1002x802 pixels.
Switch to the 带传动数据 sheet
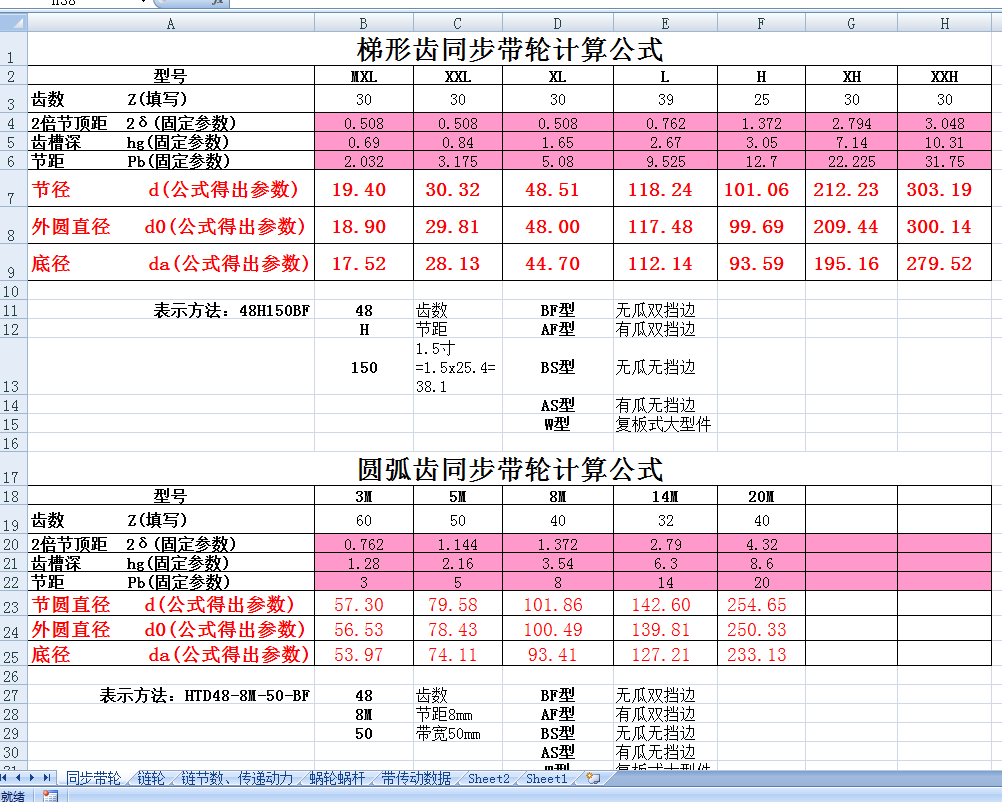tap(415, 778)
